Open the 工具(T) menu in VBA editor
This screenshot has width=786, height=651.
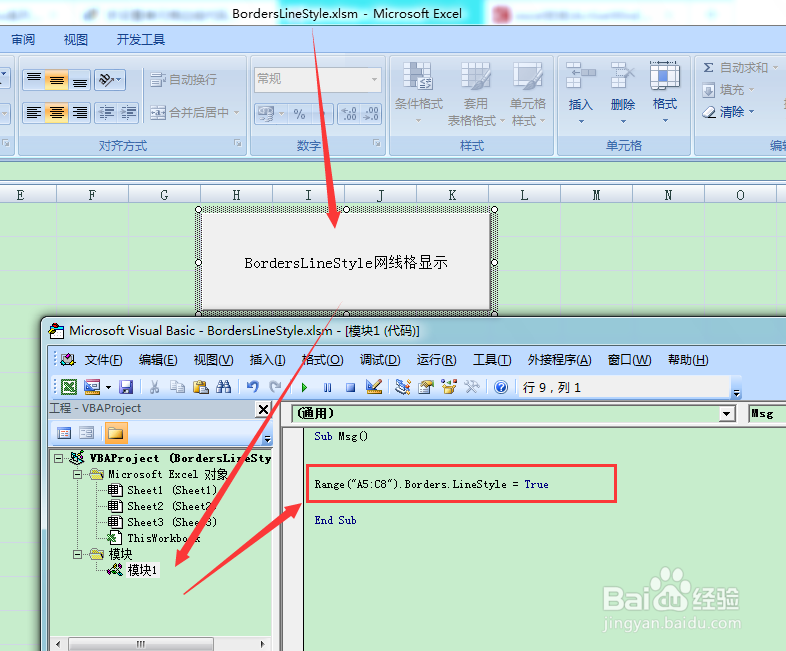coord(492,360)
